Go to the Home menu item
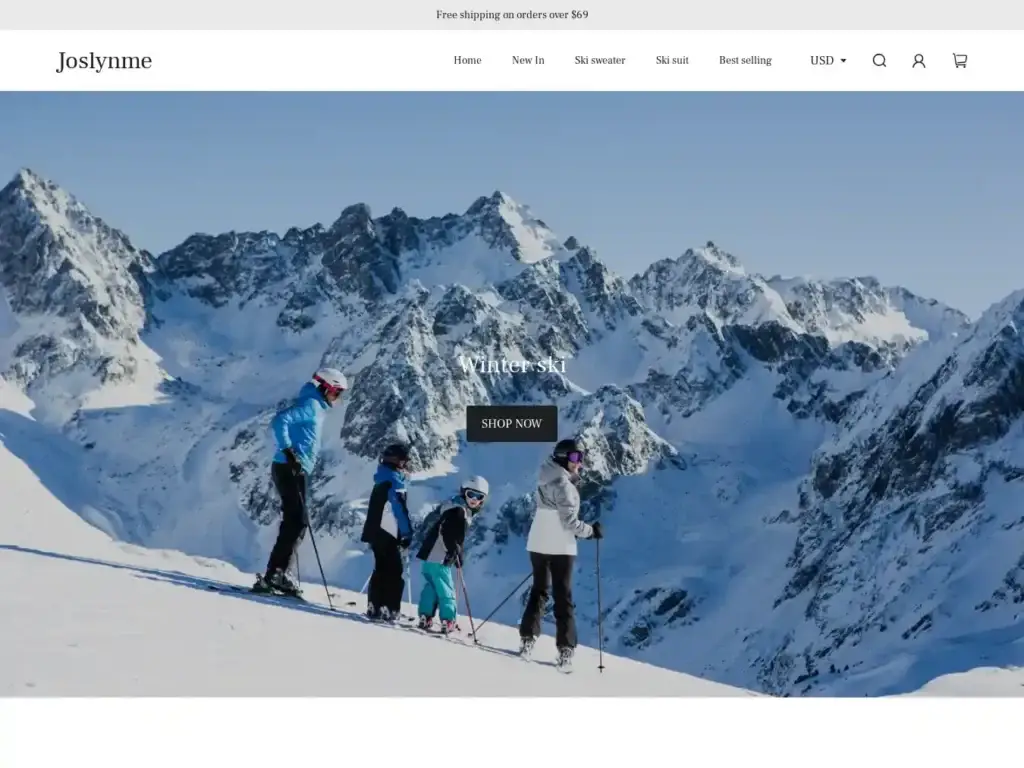1024x768 pixels. coord(467,61)
